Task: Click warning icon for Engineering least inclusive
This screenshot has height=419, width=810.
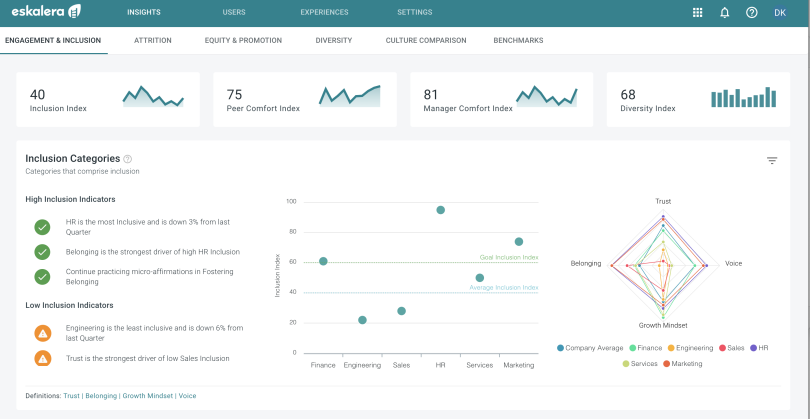Action: pyautogui.click(x=42, y=333)
